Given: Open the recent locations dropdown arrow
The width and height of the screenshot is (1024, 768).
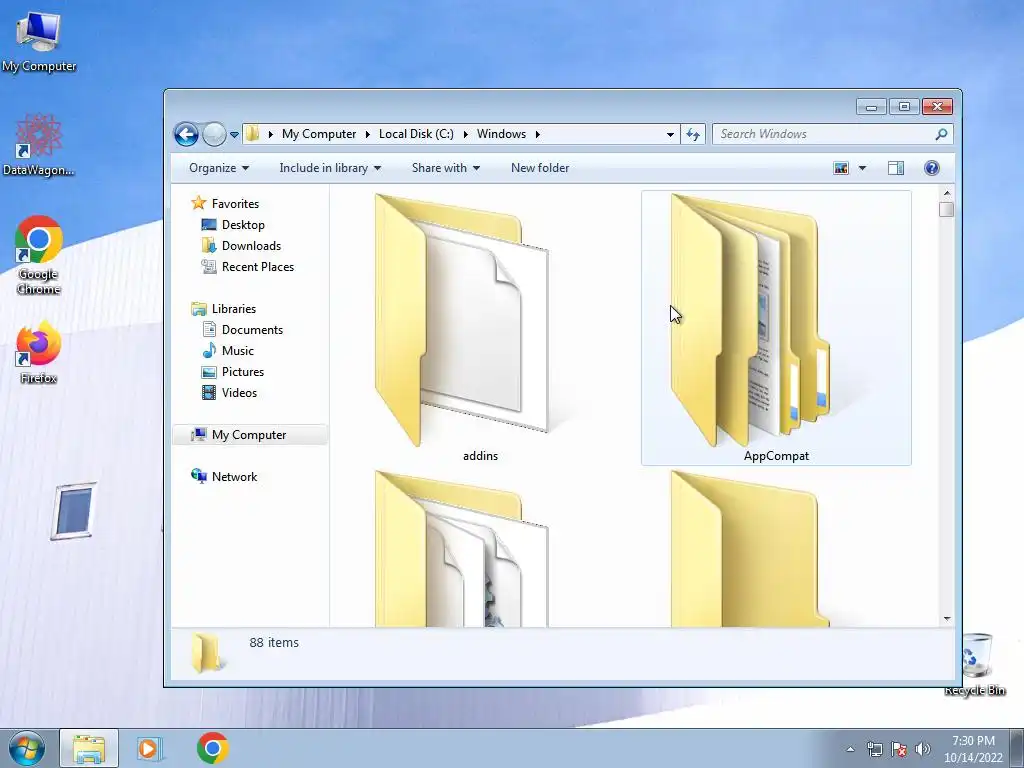Looking at the screenshot, I should click(234, 135).
